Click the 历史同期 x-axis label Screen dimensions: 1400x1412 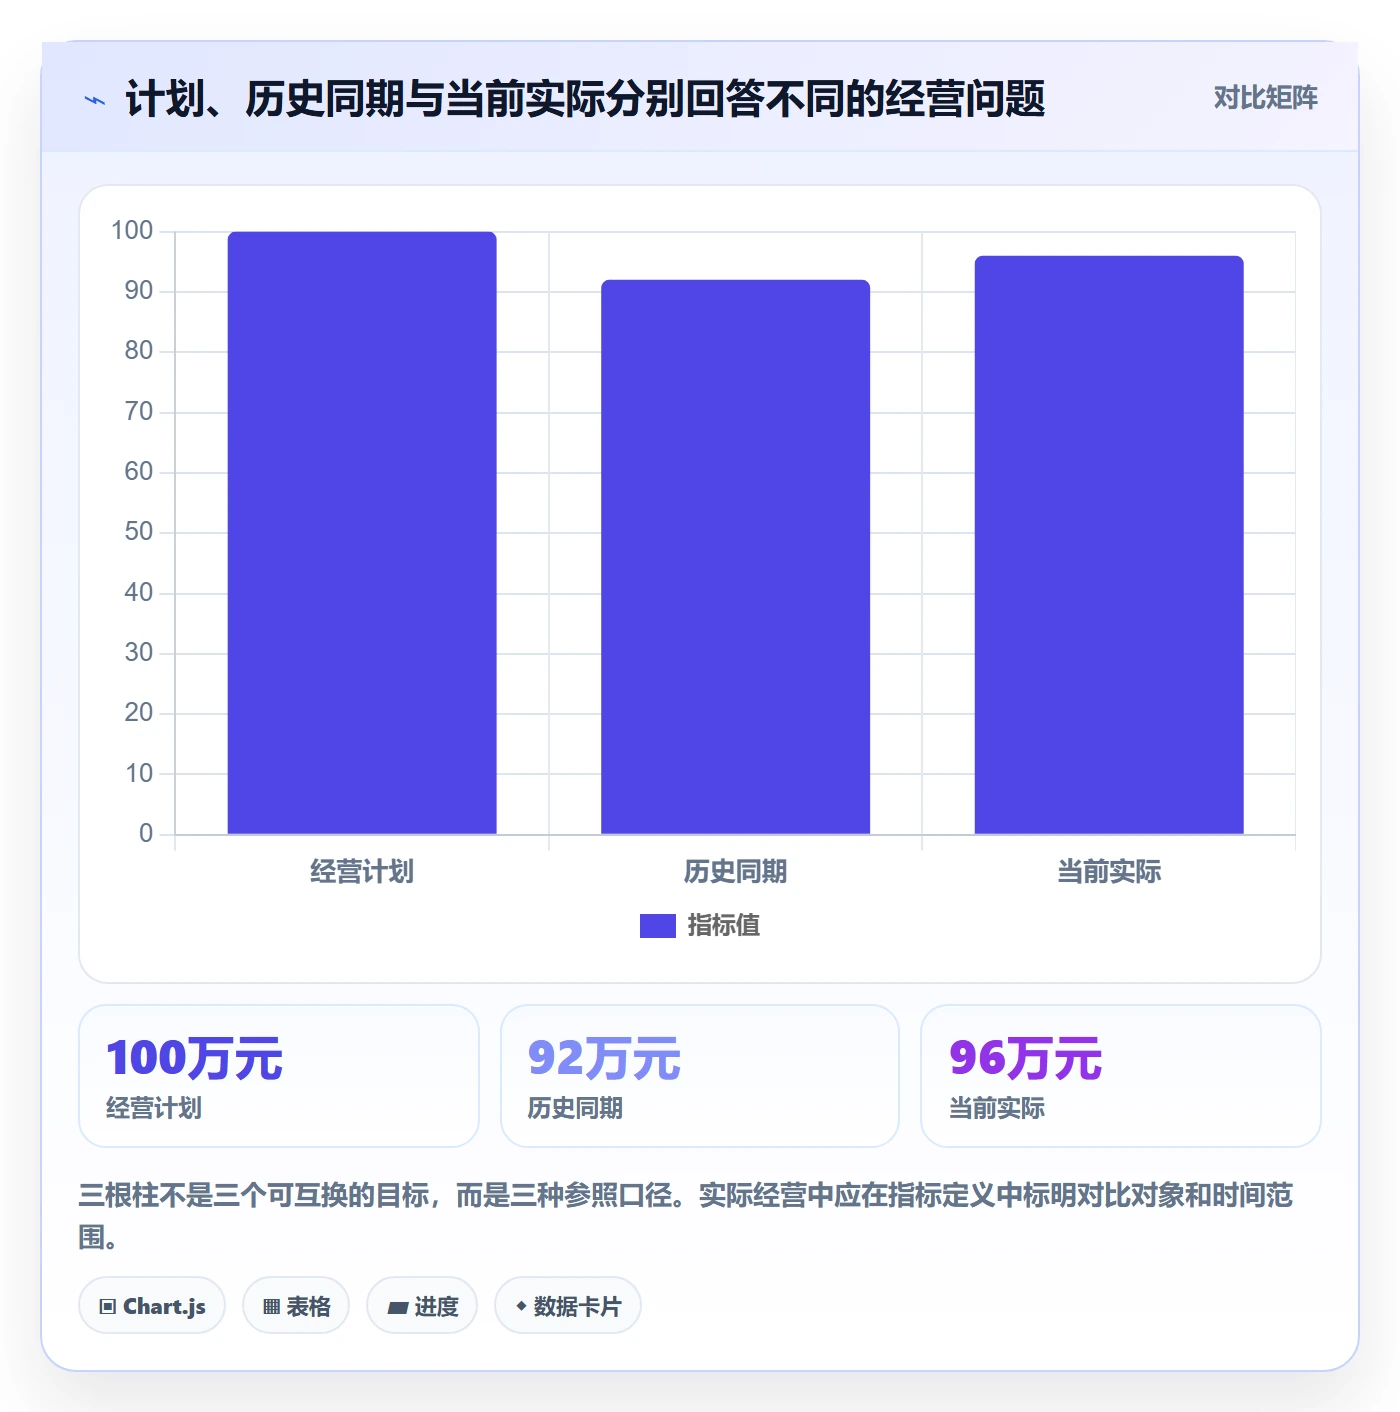point(735,872)
